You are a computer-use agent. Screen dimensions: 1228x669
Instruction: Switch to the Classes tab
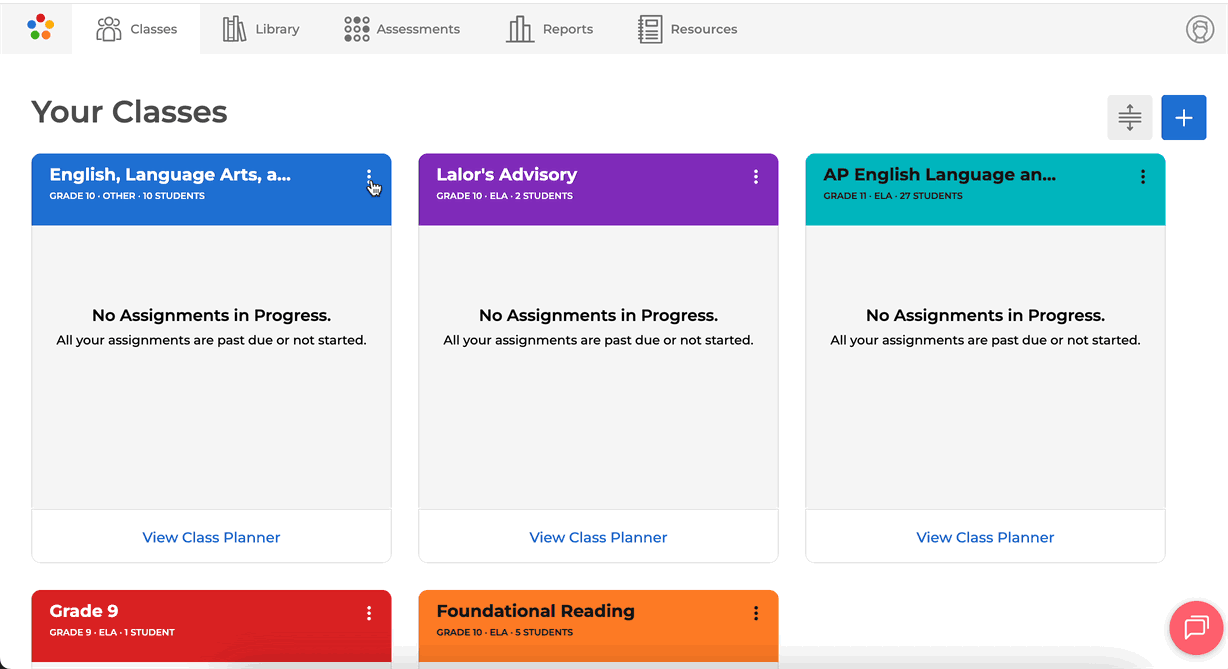click(137, 29)
